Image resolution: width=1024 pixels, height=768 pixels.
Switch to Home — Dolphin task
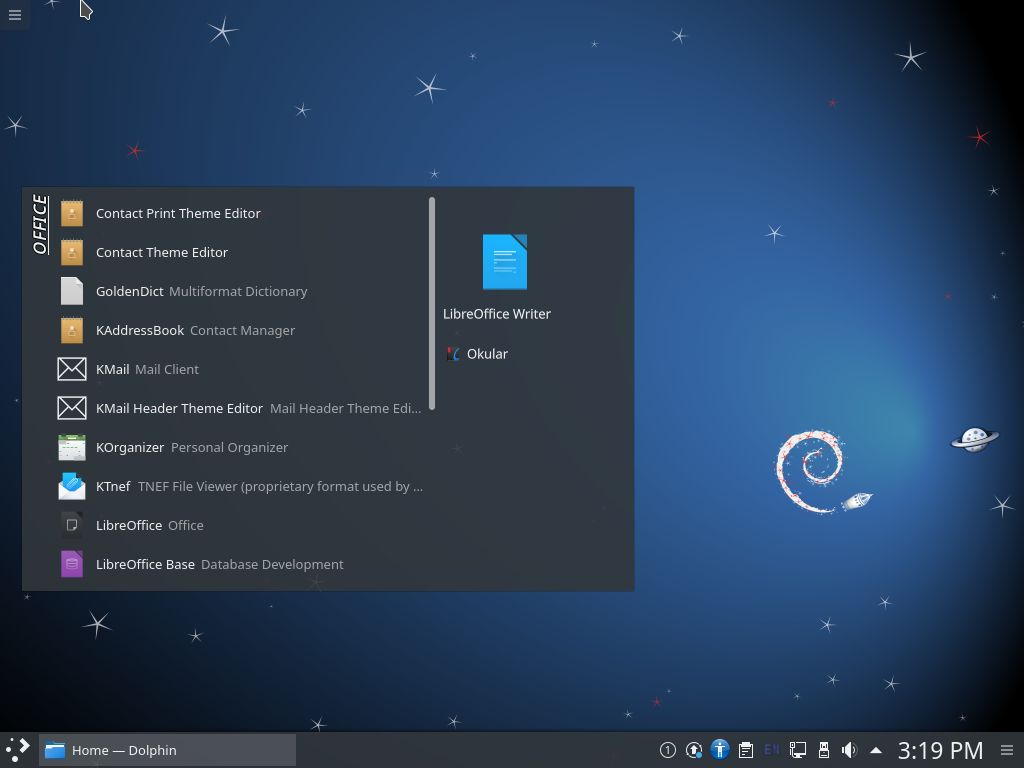tap(167, 750)
